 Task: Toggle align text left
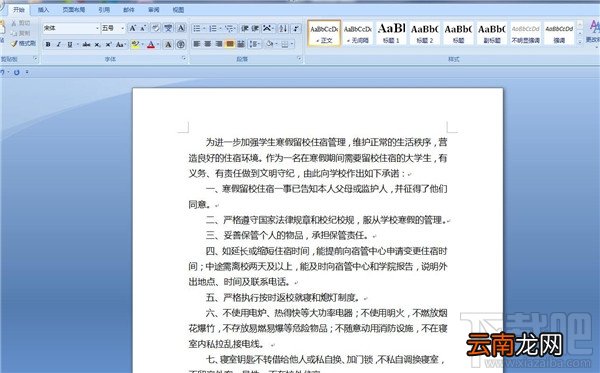tap(197, 44)
